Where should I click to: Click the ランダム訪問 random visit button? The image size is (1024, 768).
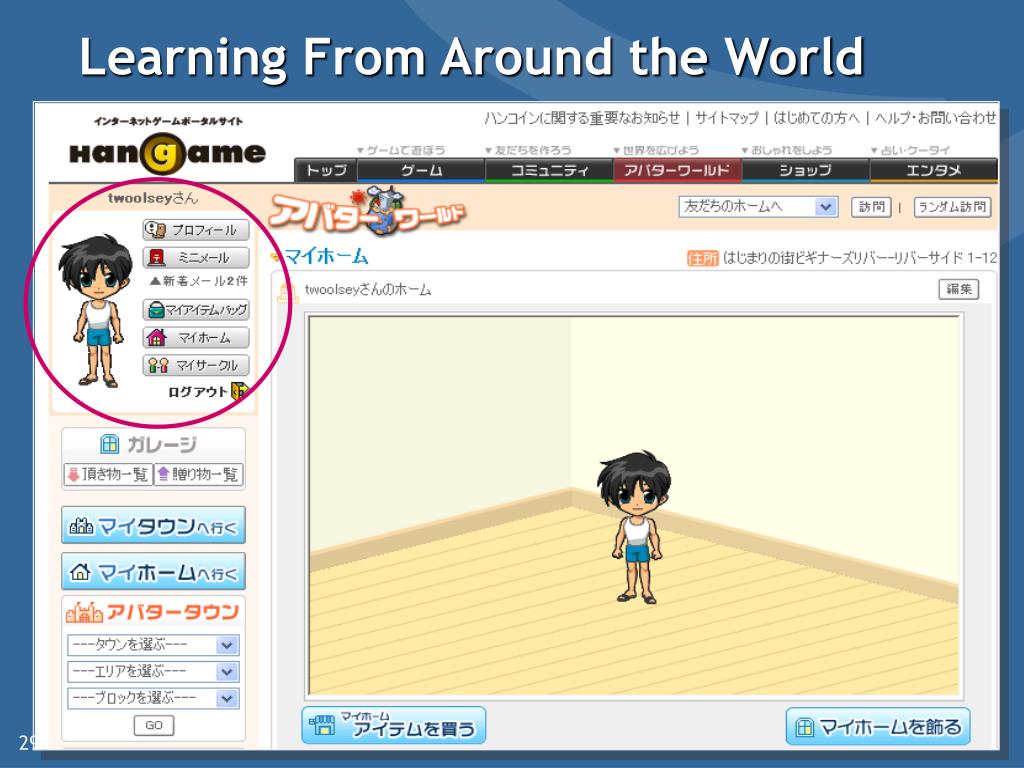[x=952, y=207]
